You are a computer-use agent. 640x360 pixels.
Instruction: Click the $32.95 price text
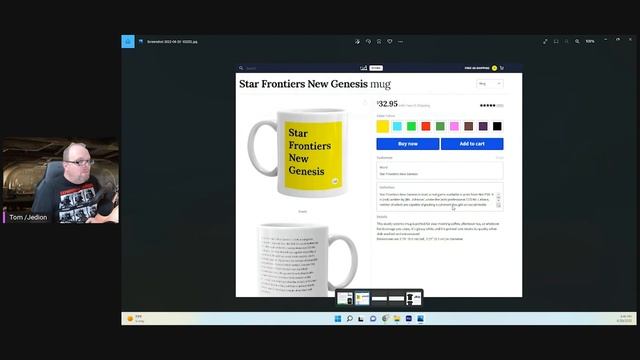pyautogui.click(x=387, y=104)
